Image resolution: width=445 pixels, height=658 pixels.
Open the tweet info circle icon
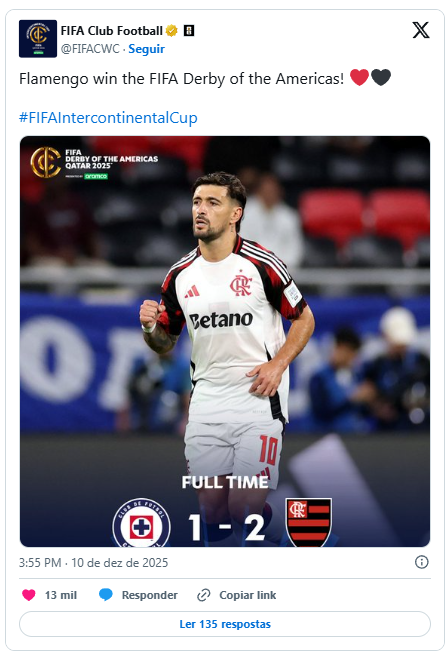pos(421,562)
